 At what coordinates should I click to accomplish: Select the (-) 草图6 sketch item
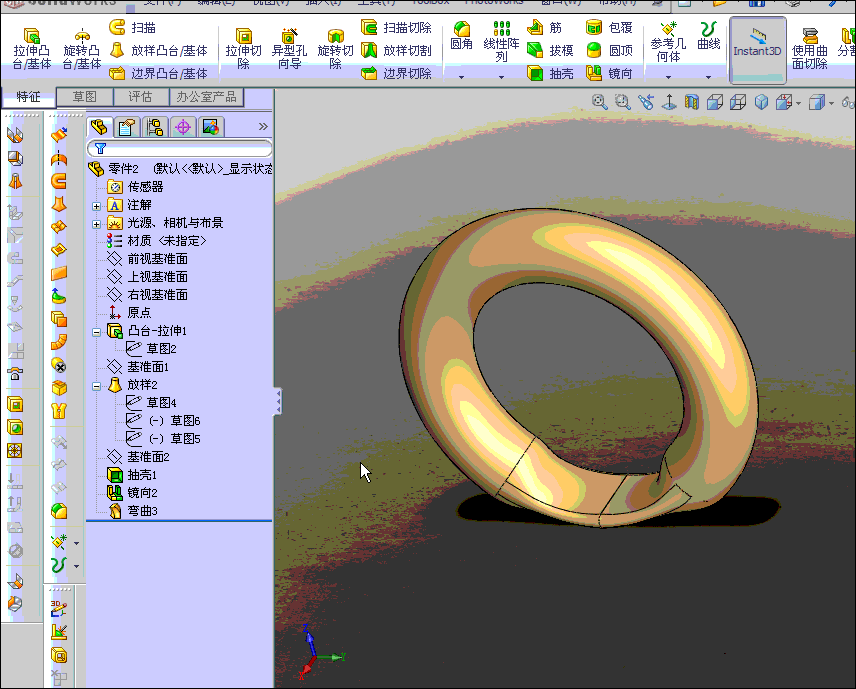tap(163, 421)
